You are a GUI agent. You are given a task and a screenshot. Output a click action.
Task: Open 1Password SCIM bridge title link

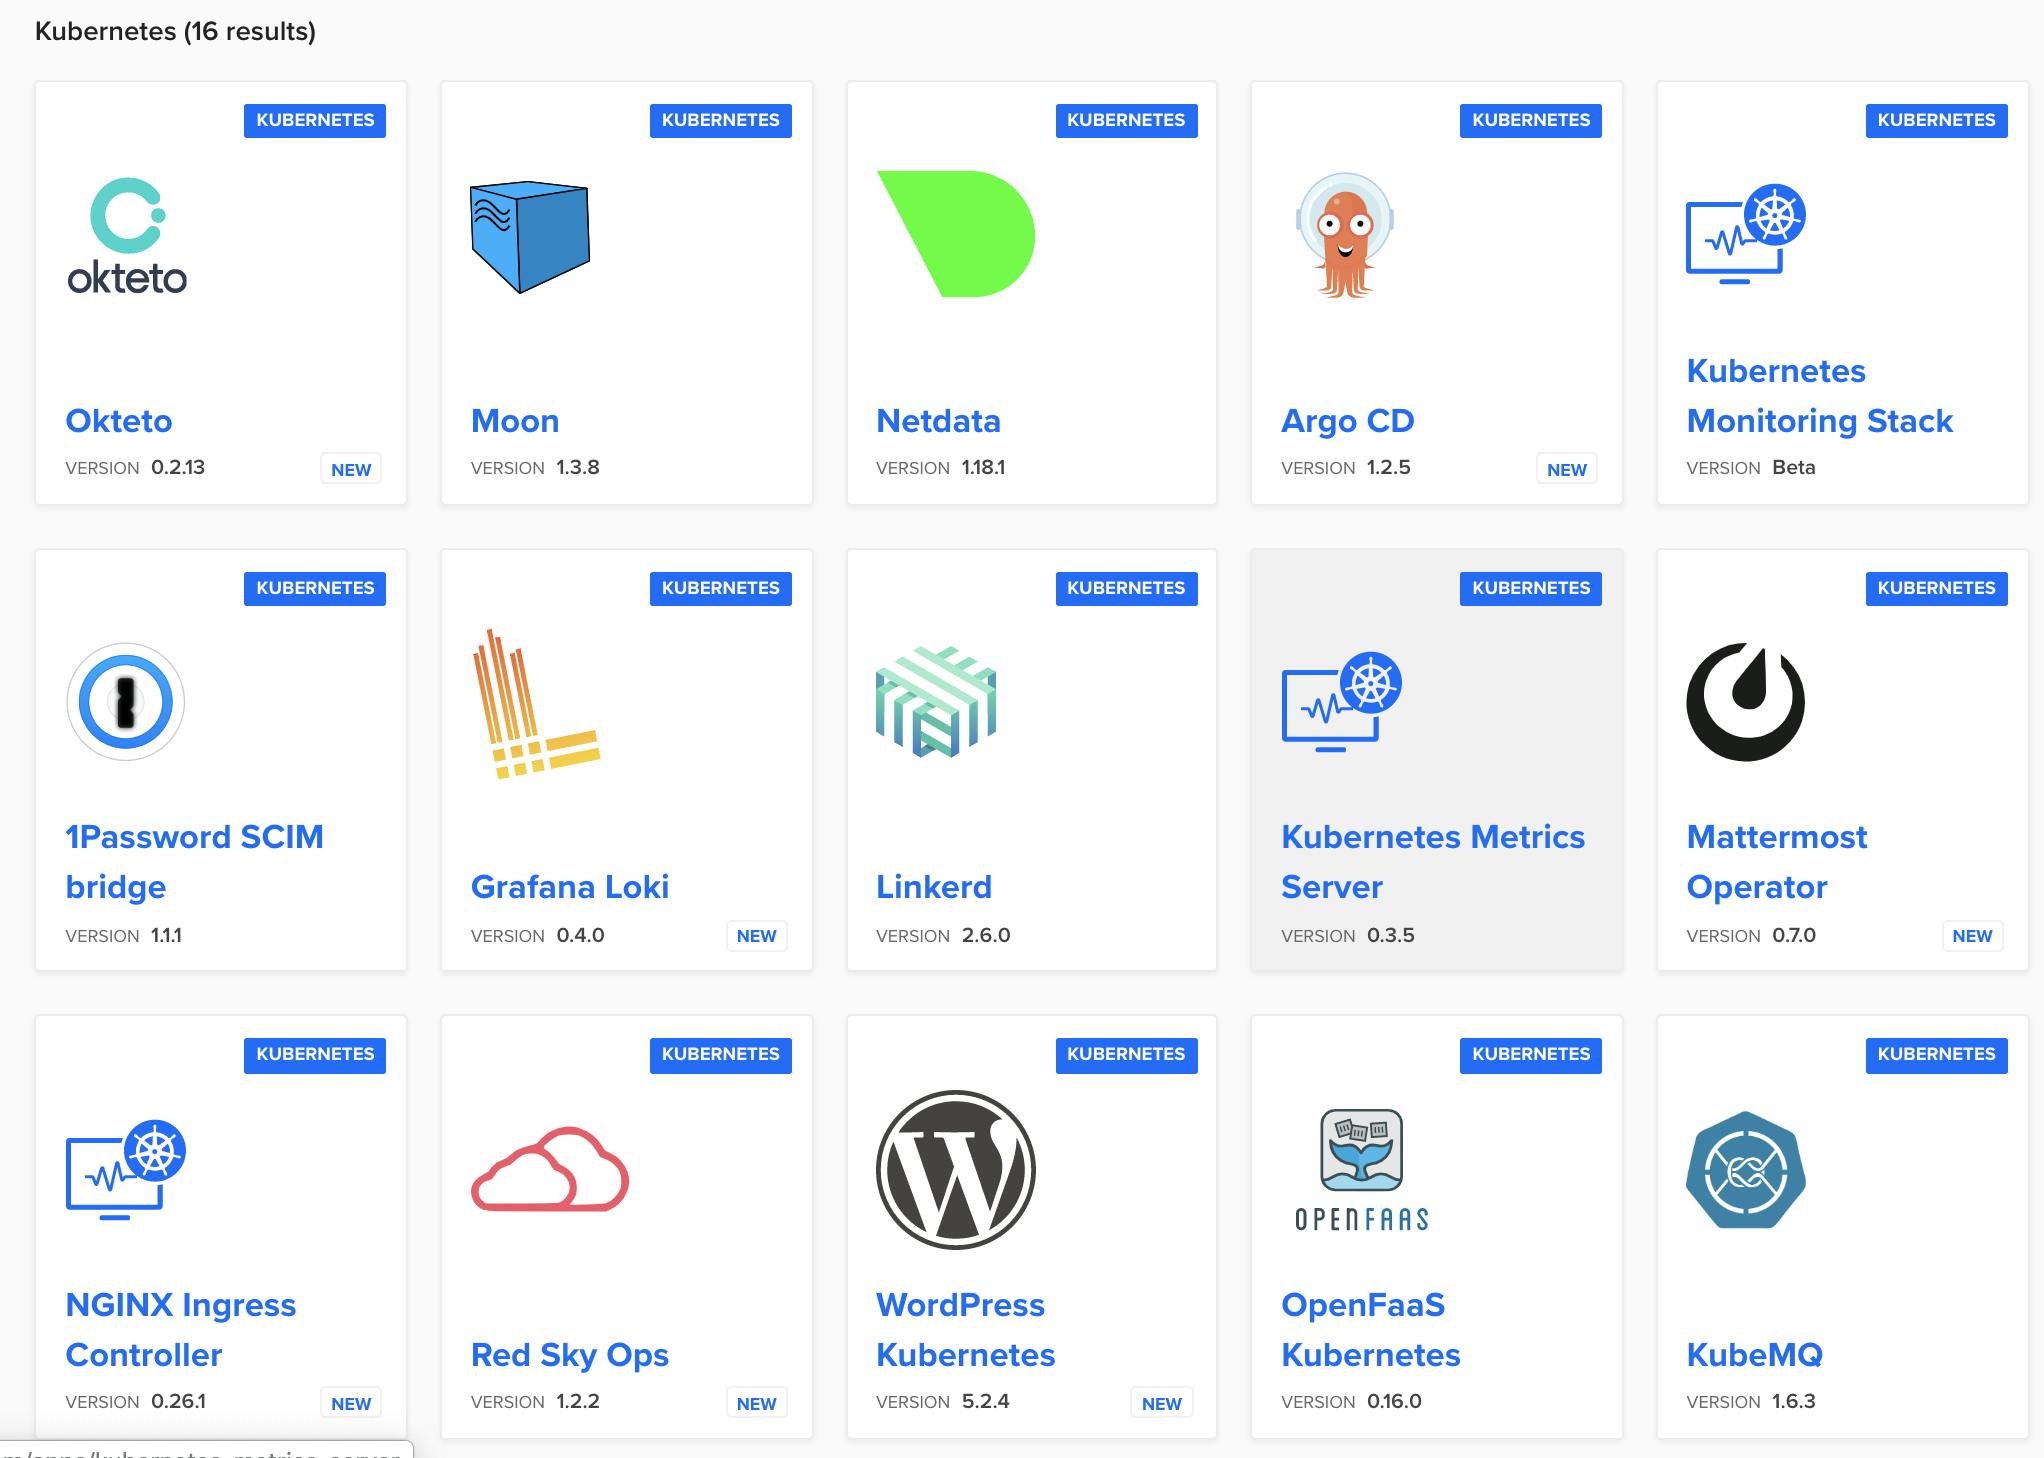pyautogui.click(x=195, y=862)
